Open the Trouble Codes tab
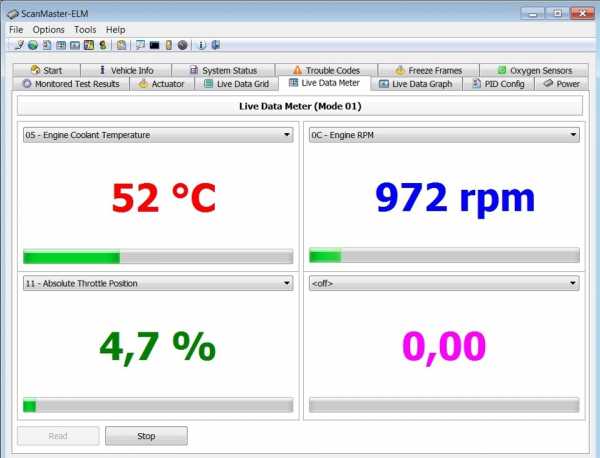The width and height of the screenshot is (600, 458). (x=326, y=70)
